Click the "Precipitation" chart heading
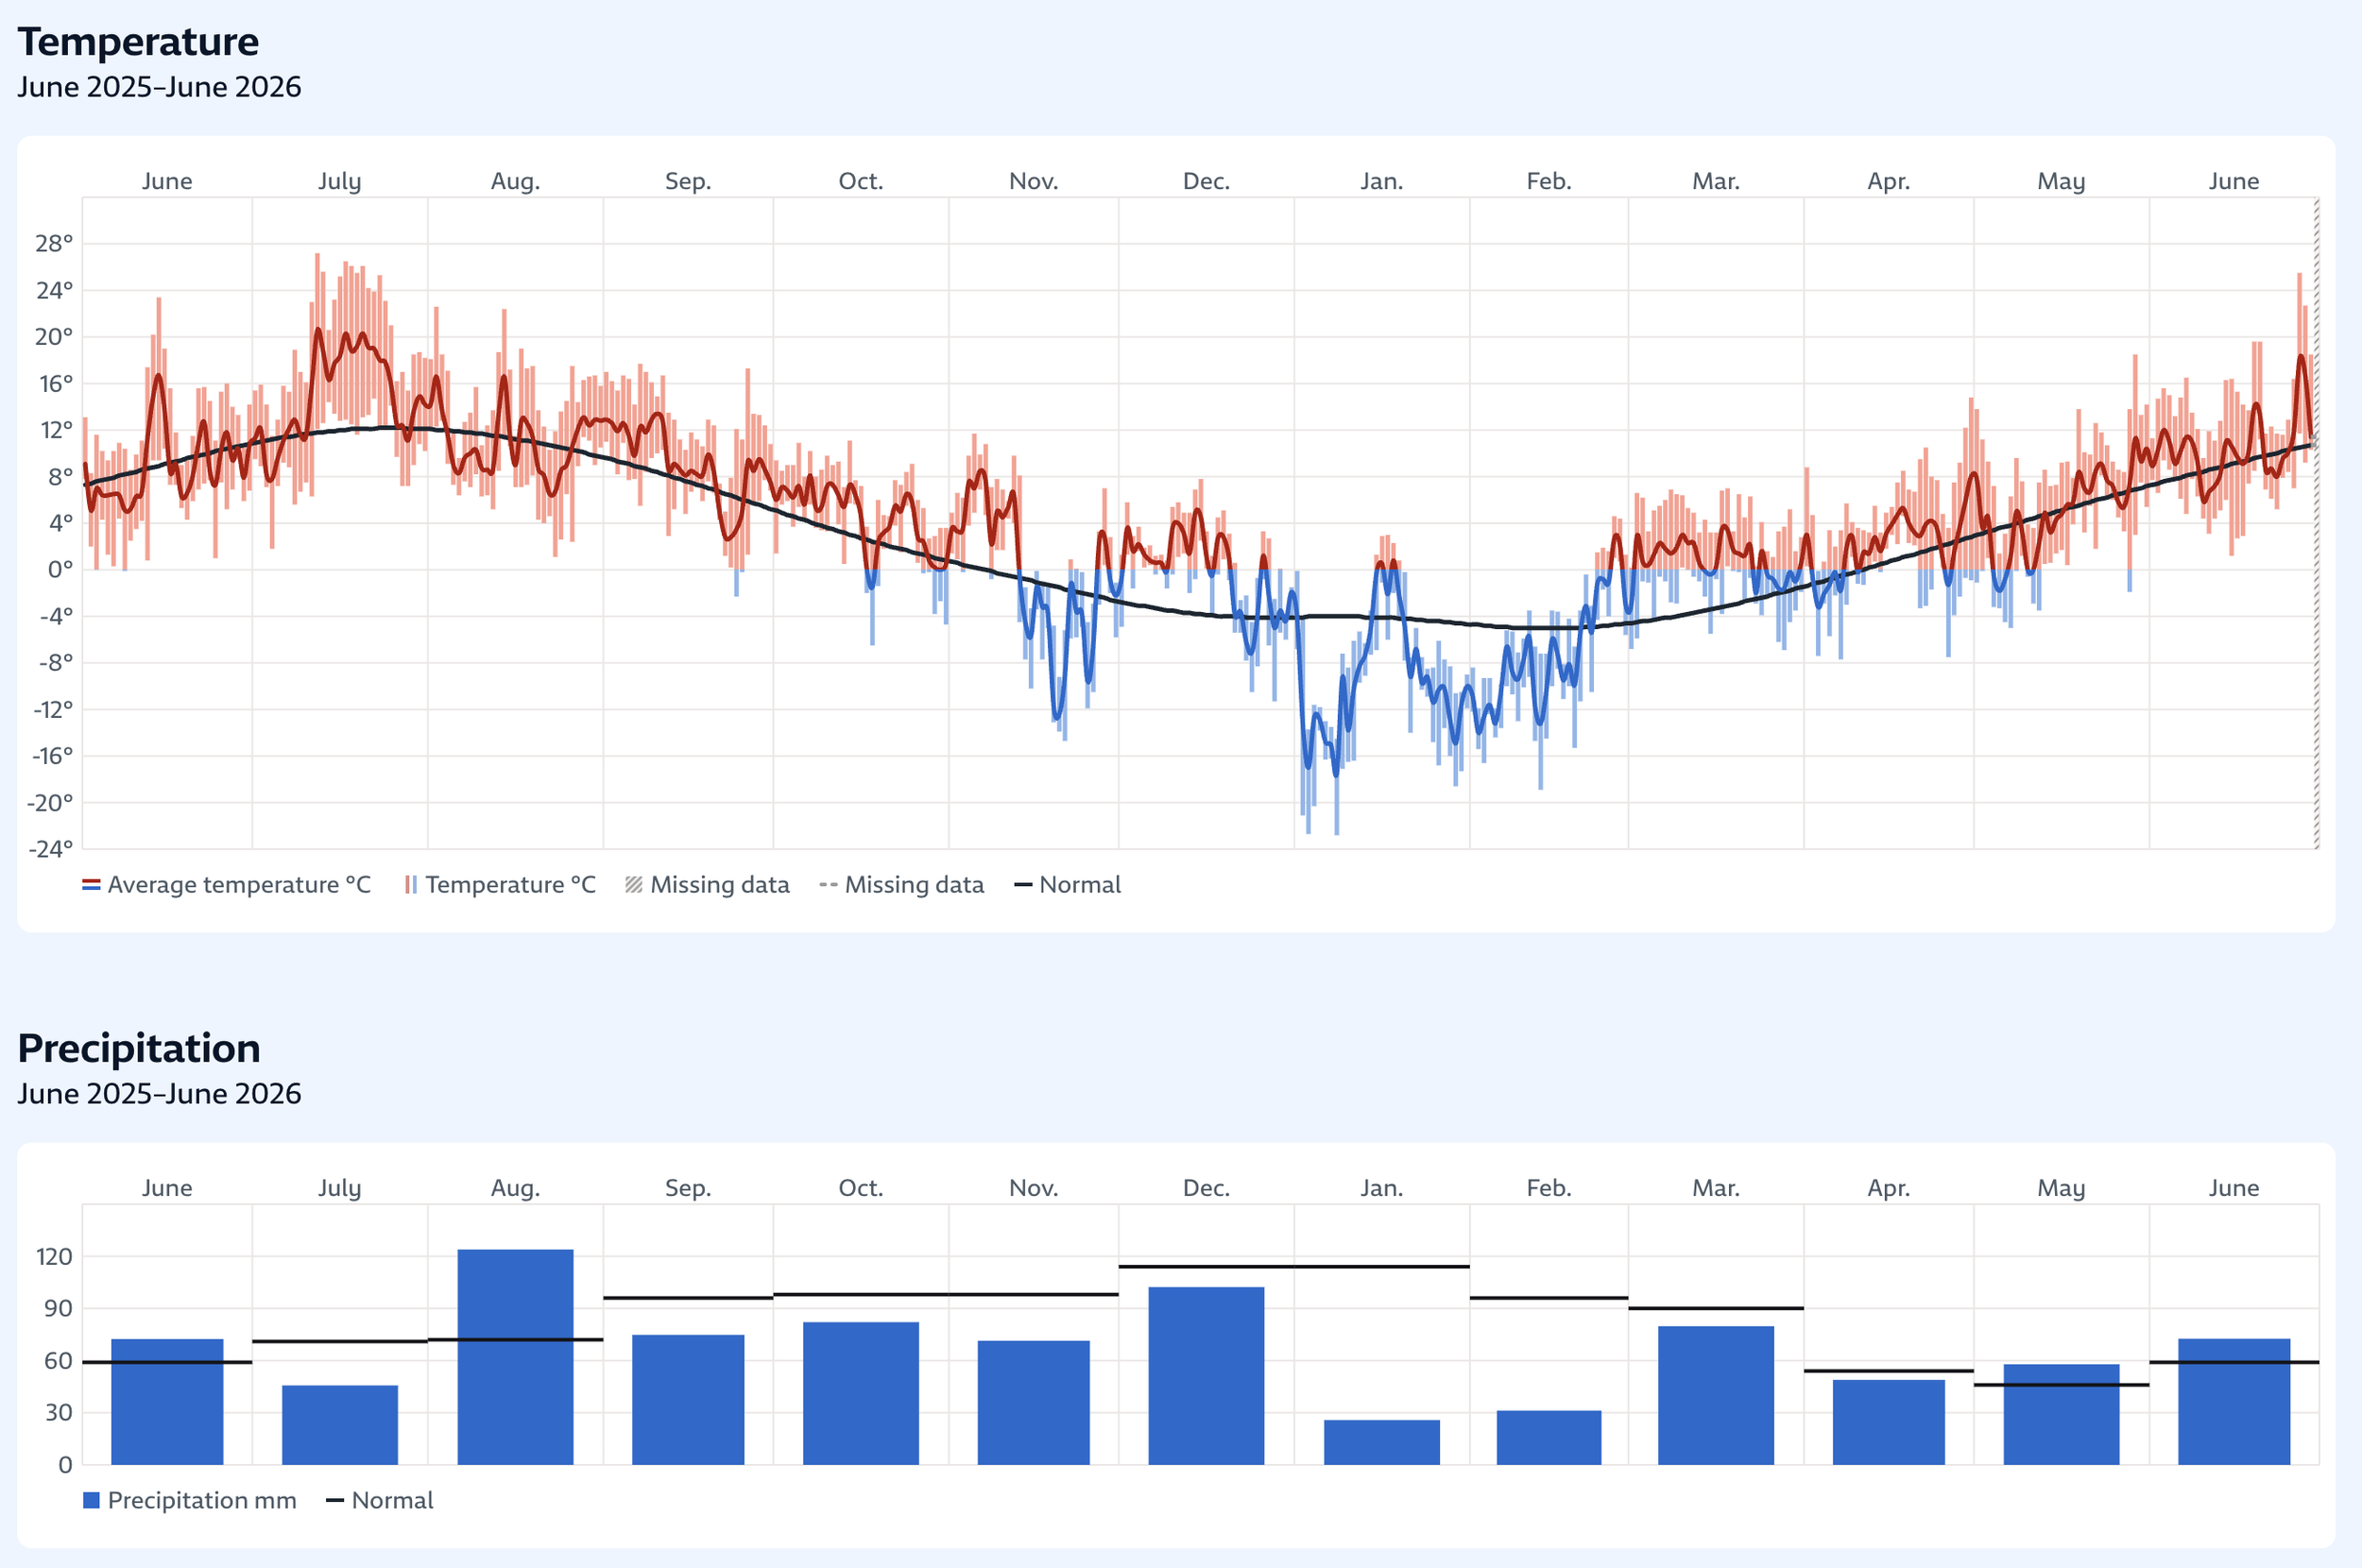Image resolution: width=2362 pixels, height=1568 pixels. point(139,1048)
